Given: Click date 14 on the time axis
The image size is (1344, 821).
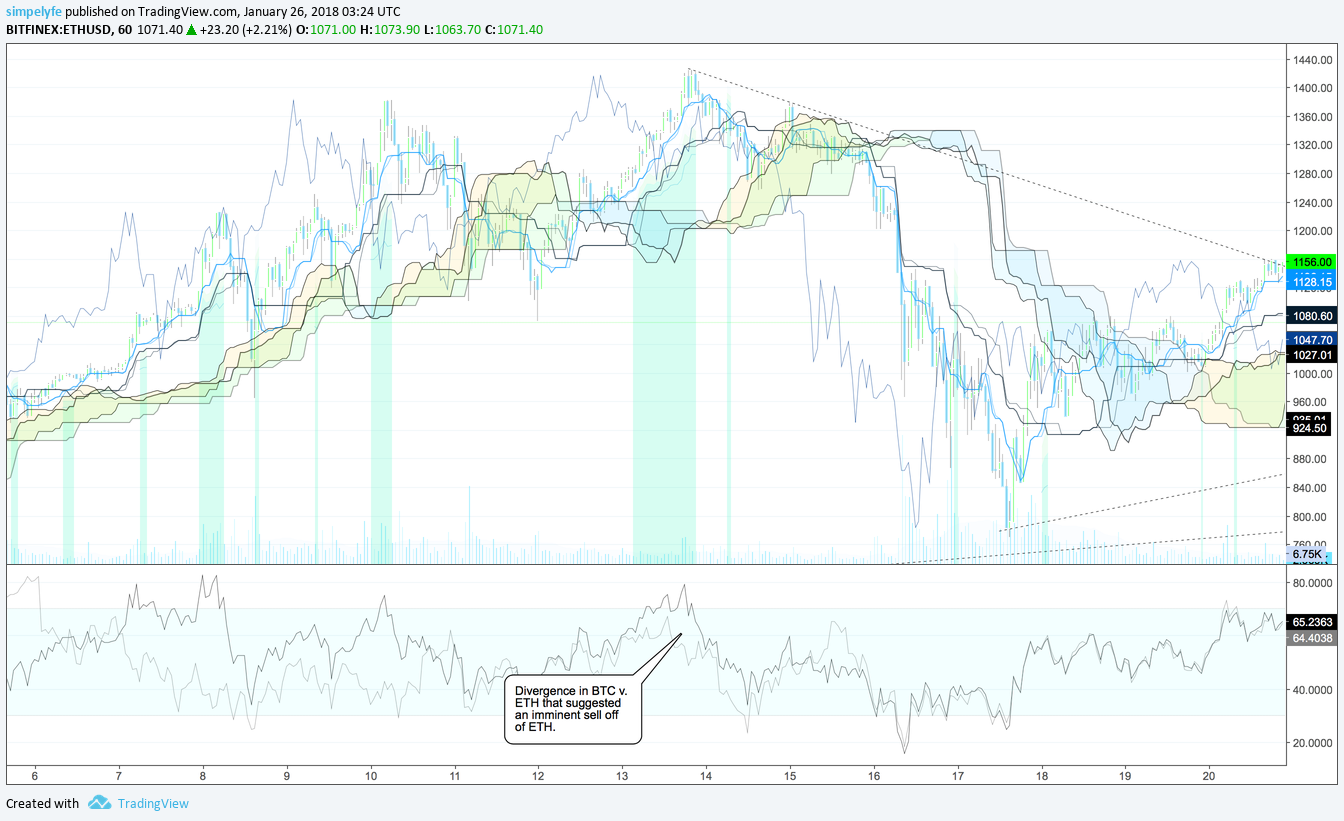Looking at the screenshot, I should 706,776.
